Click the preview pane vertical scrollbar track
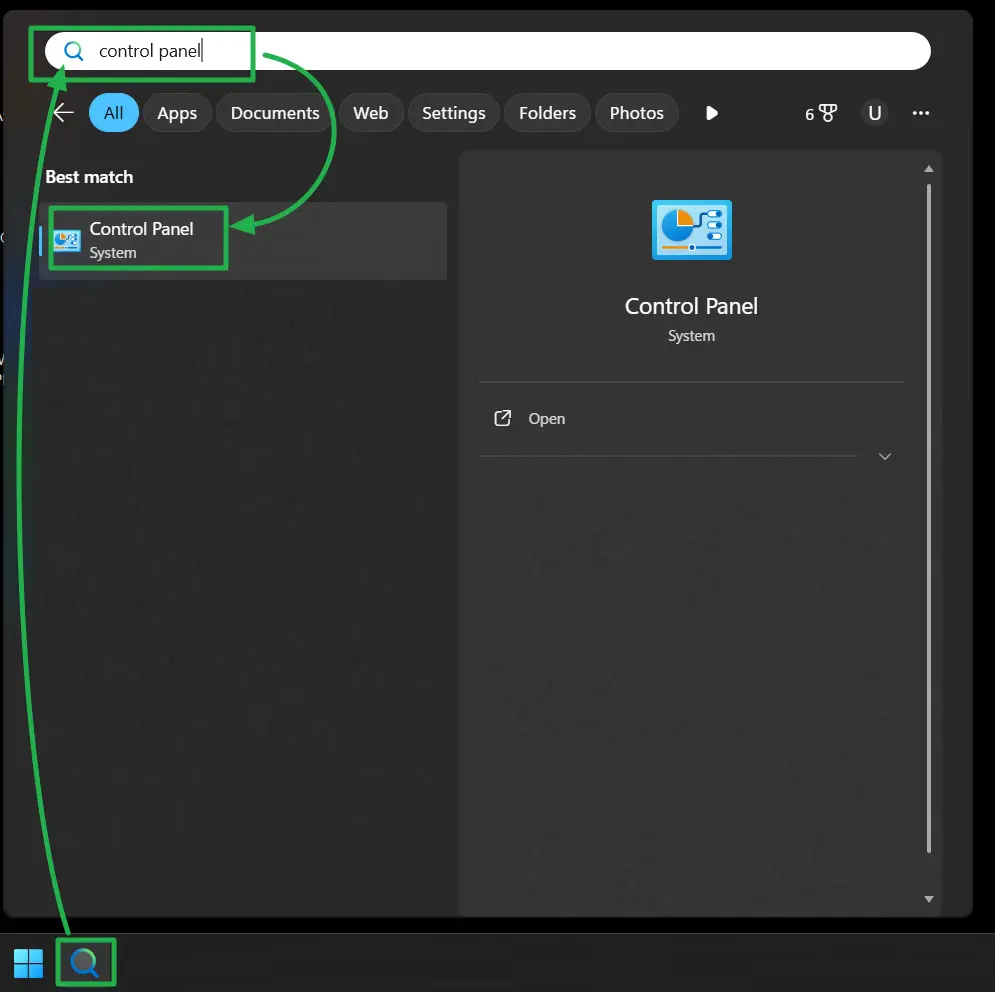 pyautogui.click(x=929, y=519)
